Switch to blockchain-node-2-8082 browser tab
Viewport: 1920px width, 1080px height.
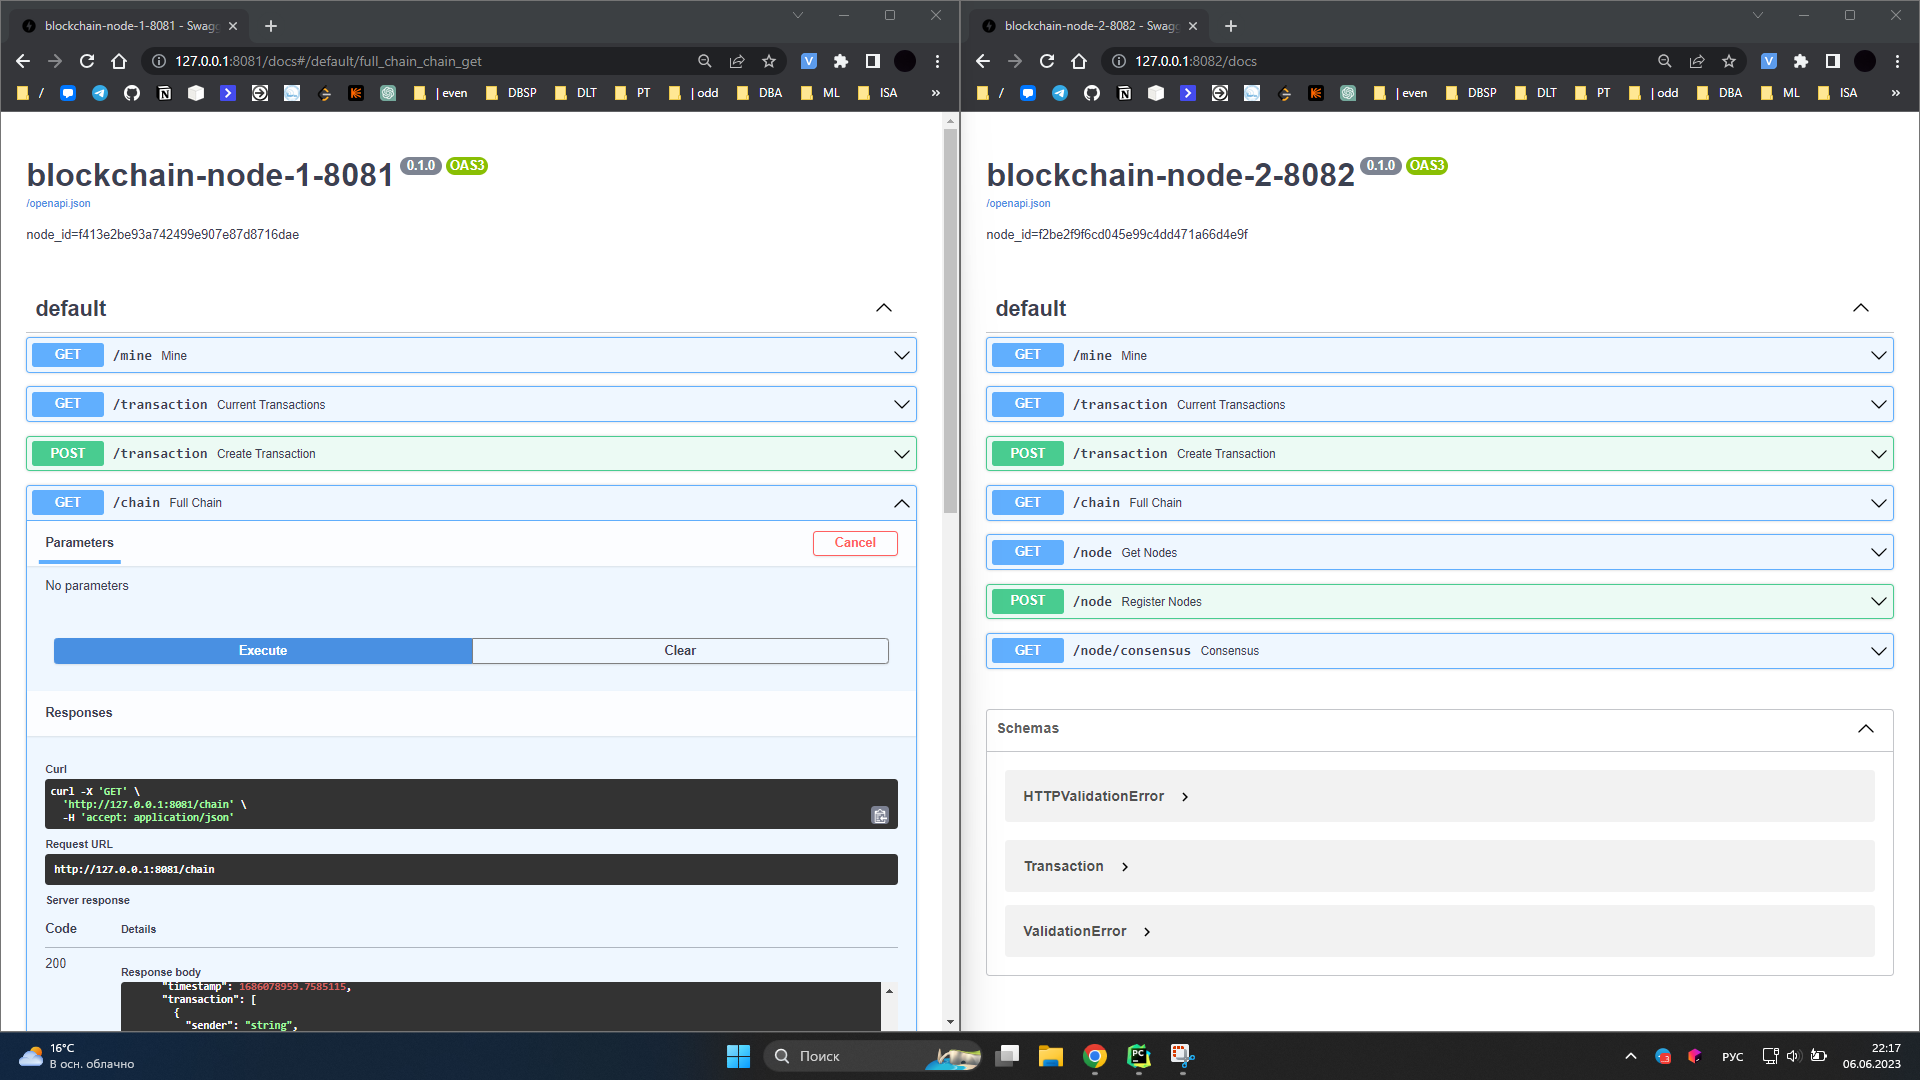pos(1088,26)
